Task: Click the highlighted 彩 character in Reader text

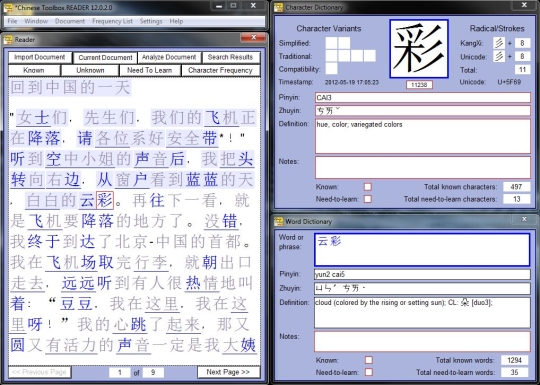Action: point(105,200)
